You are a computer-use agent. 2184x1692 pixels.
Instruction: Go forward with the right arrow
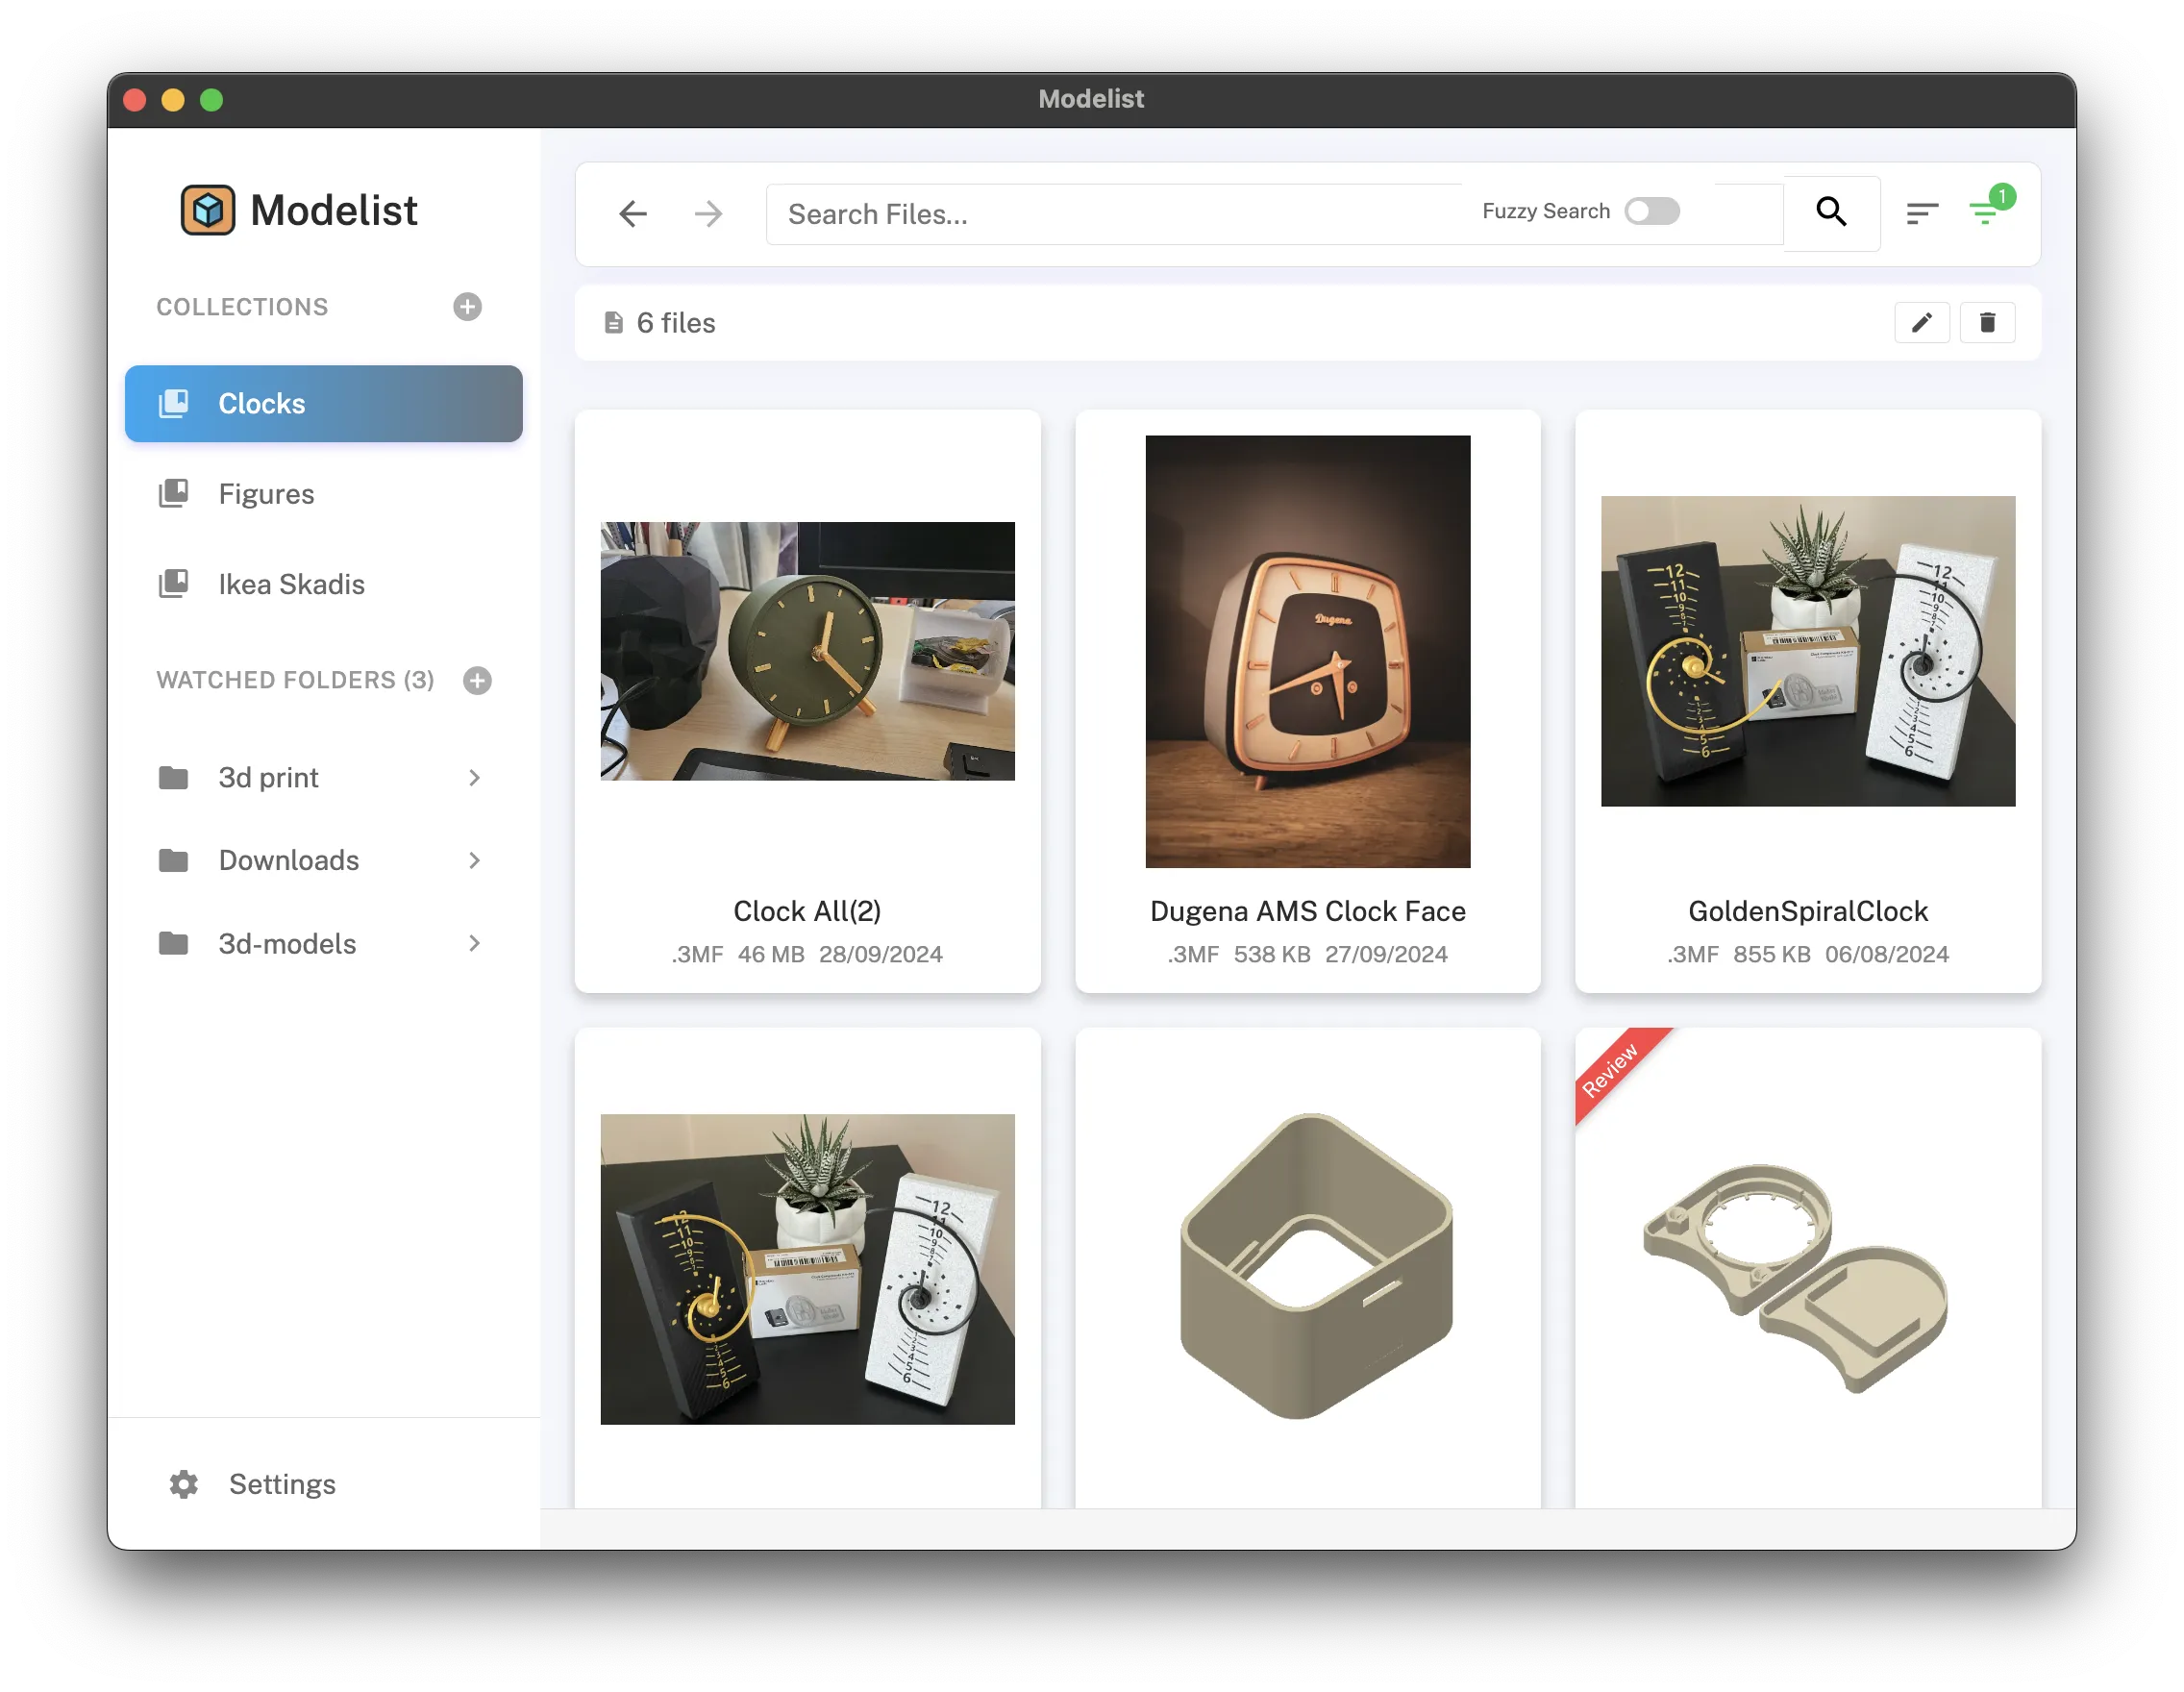click(x=708, y=213)
